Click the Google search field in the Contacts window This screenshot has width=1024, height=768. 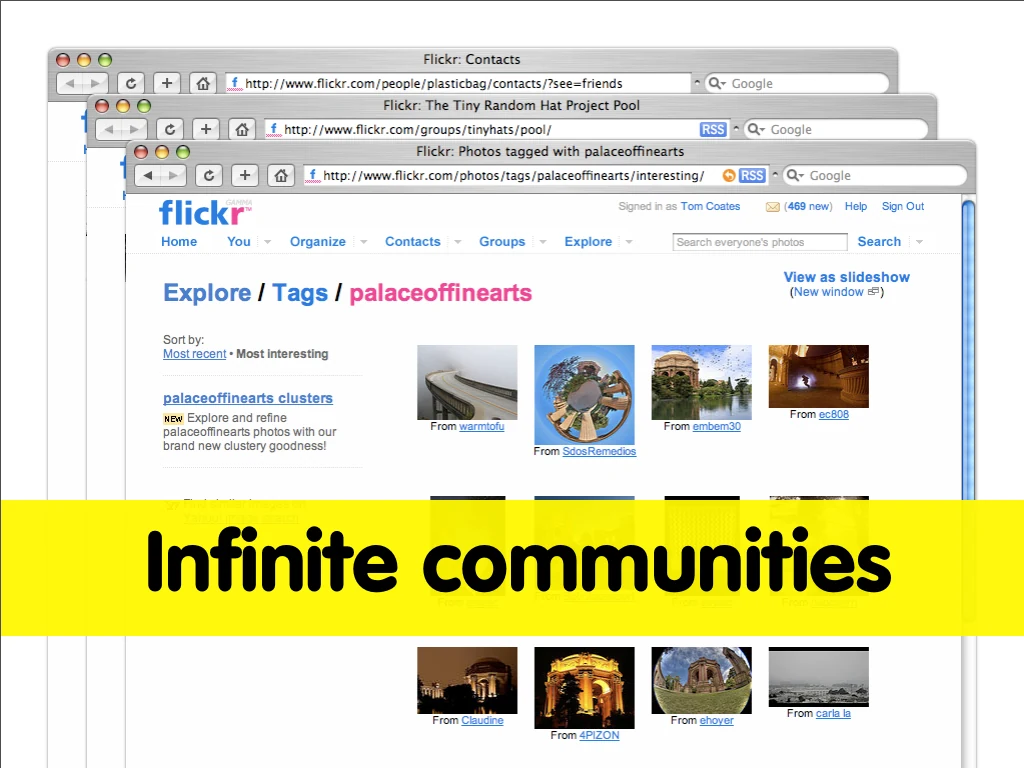pyautogui.click(x=797, y=83)
